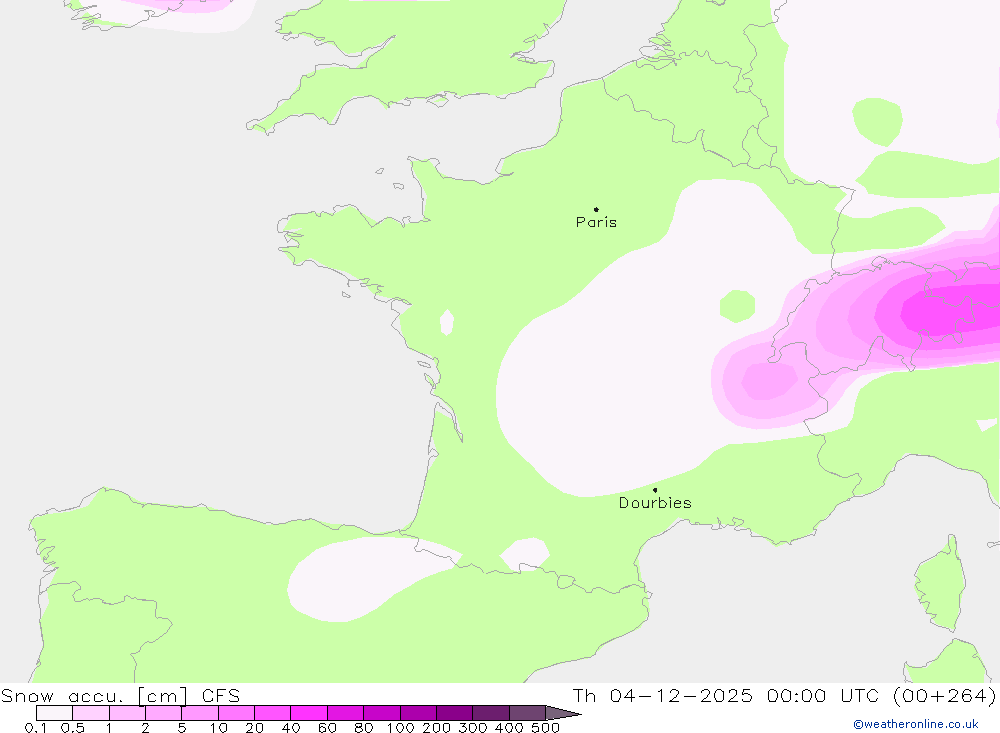Pick the 0.5–1 cm legend swatch
This screenshot has height=733, width=1000.
point(91,713)
